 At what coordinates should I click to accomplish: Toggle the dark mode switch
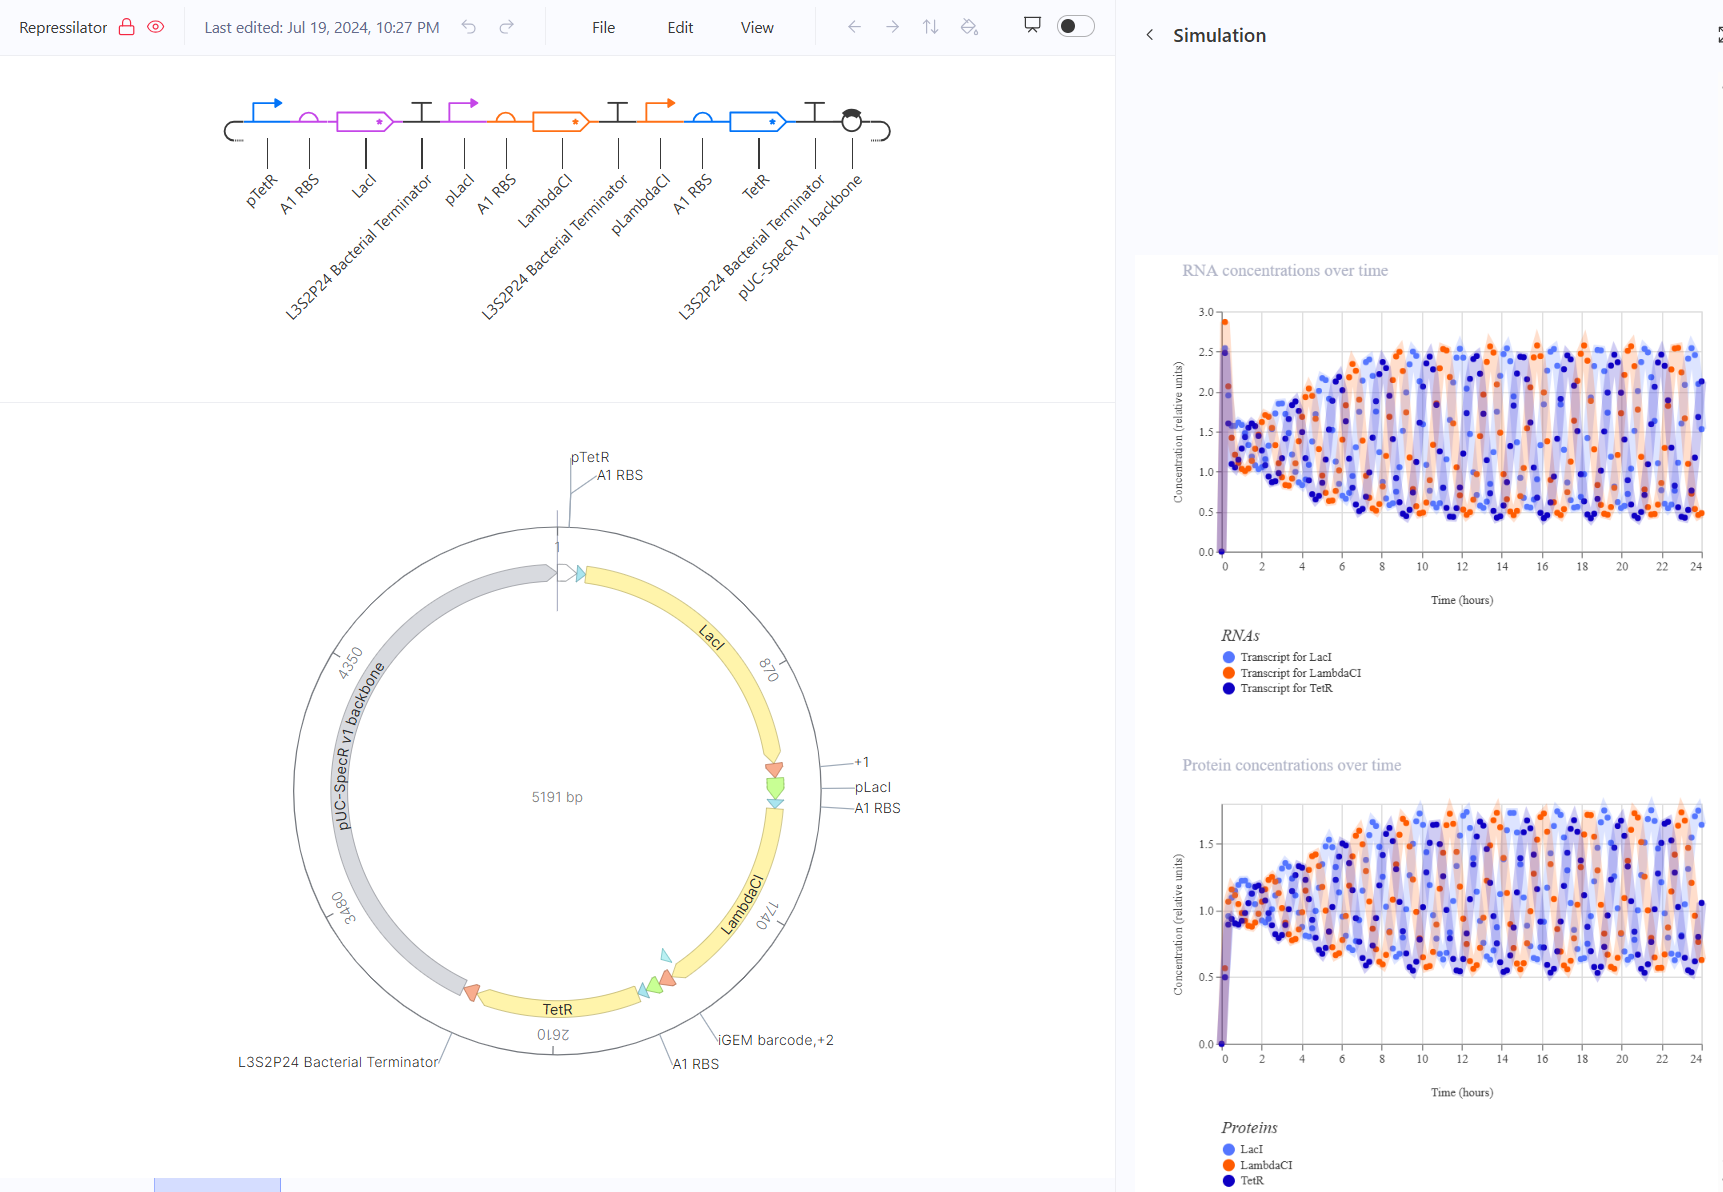point(1075,26)
